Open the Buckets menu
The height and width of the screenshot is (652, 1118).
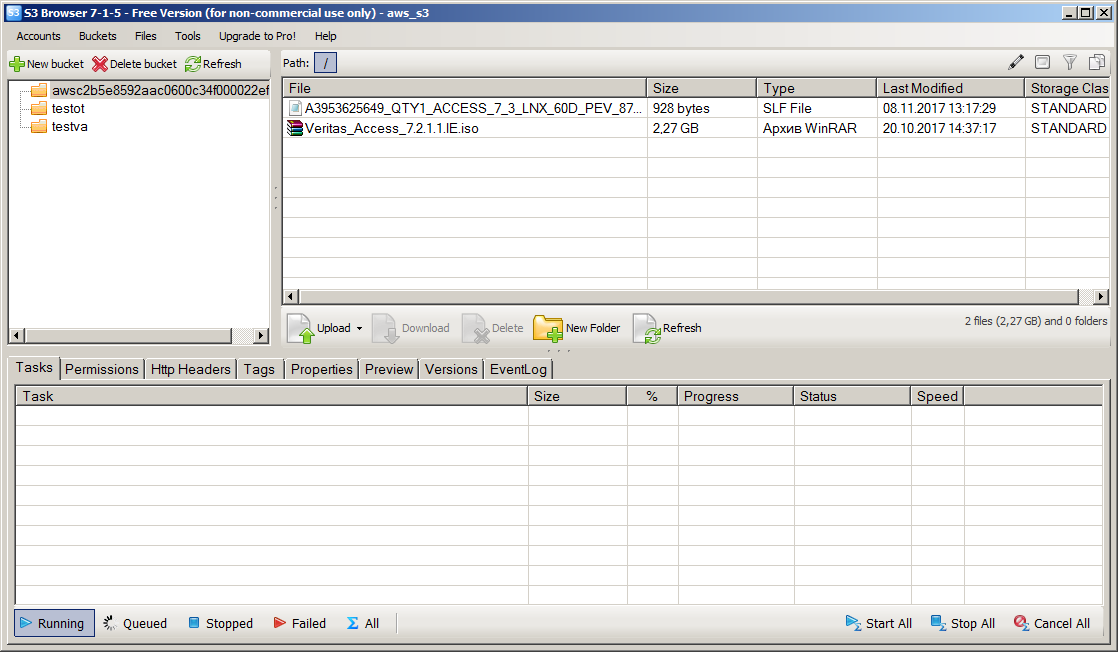(x=97, y=36)
